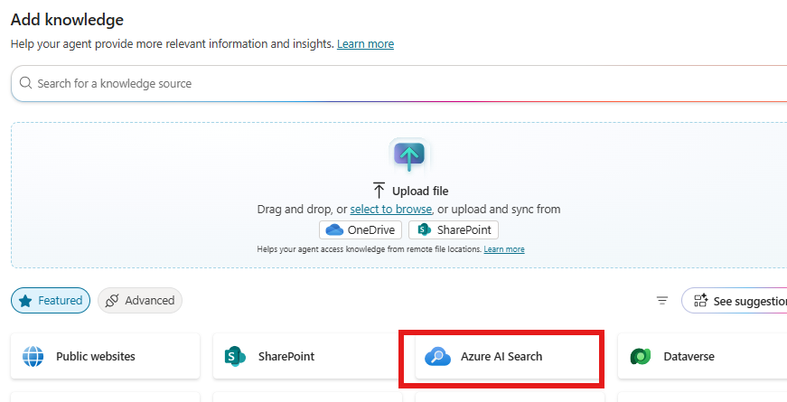
Task: Click the star icon in Featured tab
Action: [x=25, y=301]
